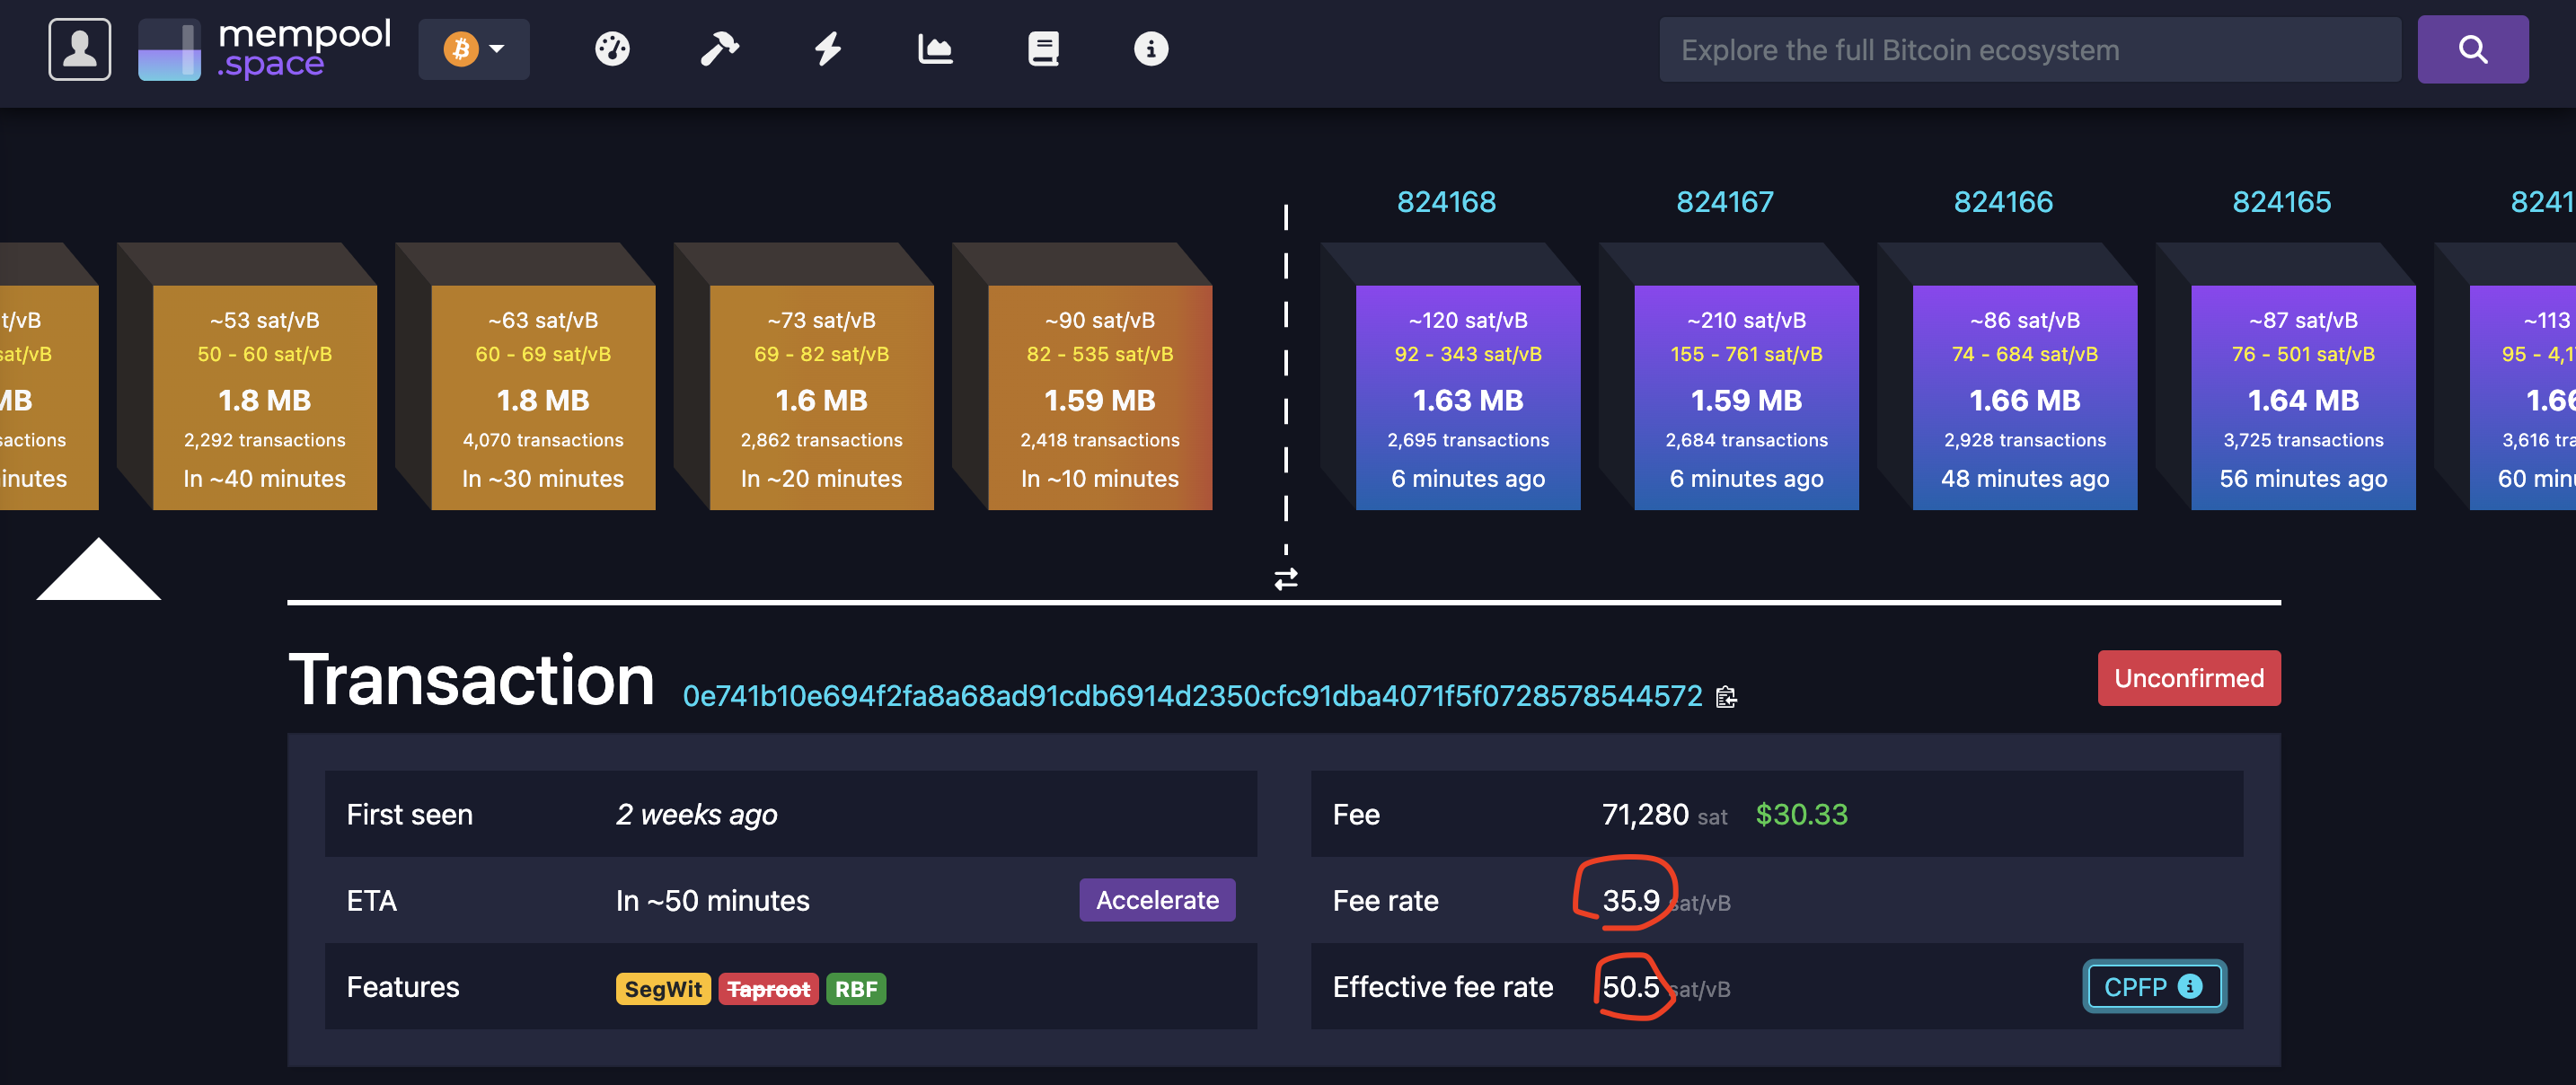Click block height link 824167
This screenshot has height=1085, width=2576.
[x=1725, y=202]
